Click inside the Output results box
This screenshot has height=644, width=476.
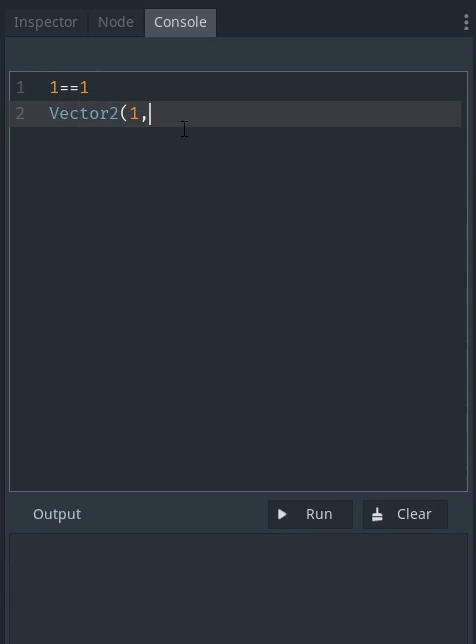click(x=238, y=589)
